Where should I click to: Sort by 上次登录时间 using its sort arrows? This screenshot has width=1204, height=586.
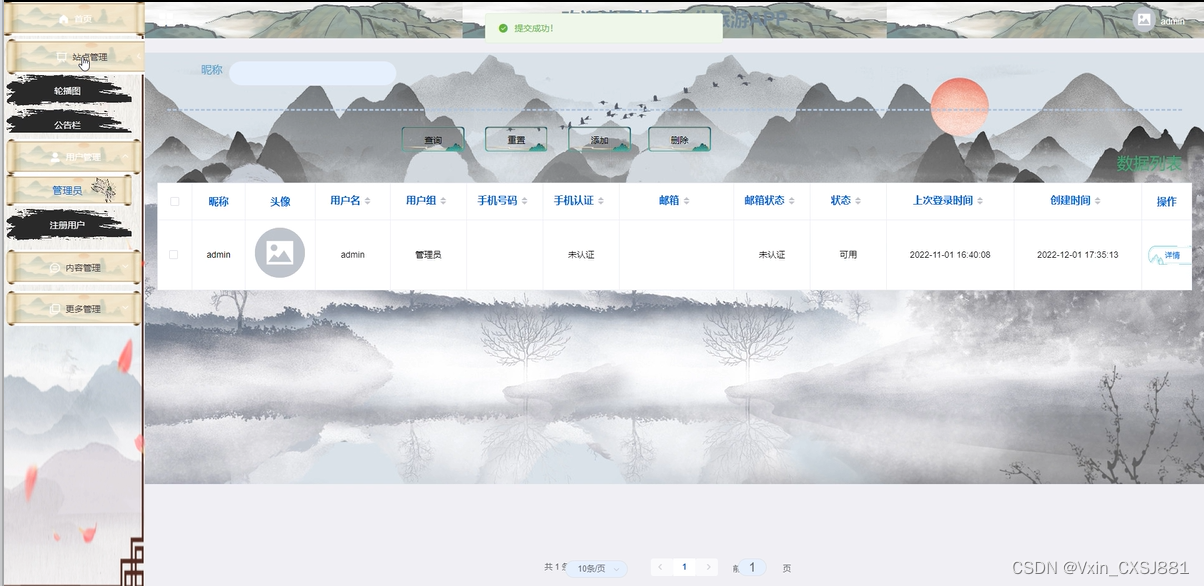point(980,201)
